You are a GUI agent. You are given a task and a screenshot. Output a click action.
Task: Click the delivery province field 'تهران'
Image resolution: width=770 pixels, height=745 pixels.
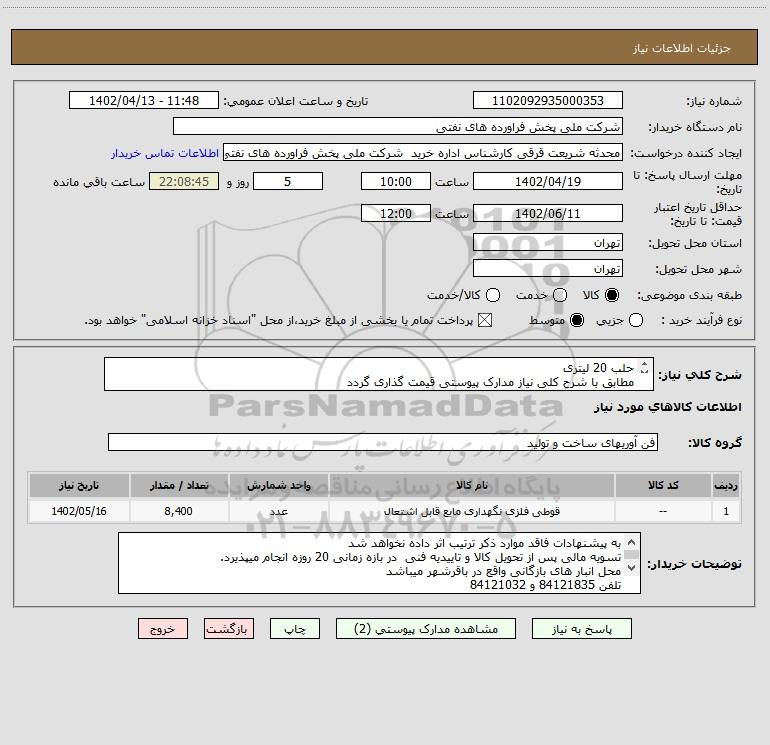[x=548, y=243]
